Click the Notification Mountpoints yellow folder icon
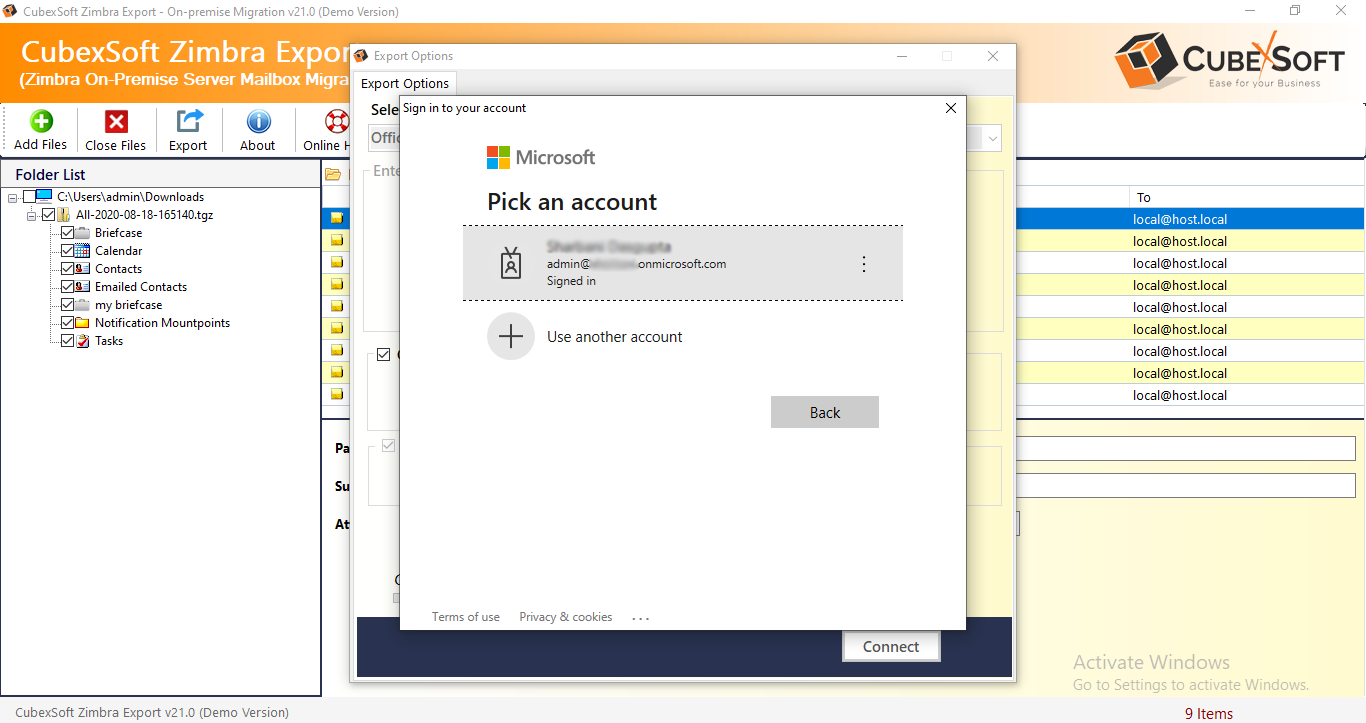 (82, 323)
